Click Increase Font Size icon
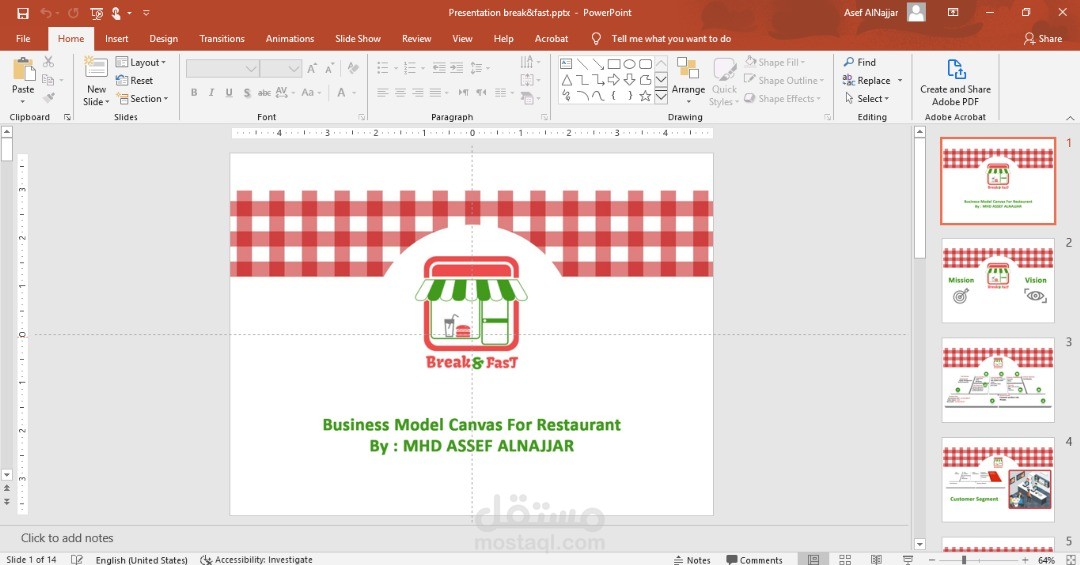Viewport: 1080px width, 565px height. [x=313, y=68]
